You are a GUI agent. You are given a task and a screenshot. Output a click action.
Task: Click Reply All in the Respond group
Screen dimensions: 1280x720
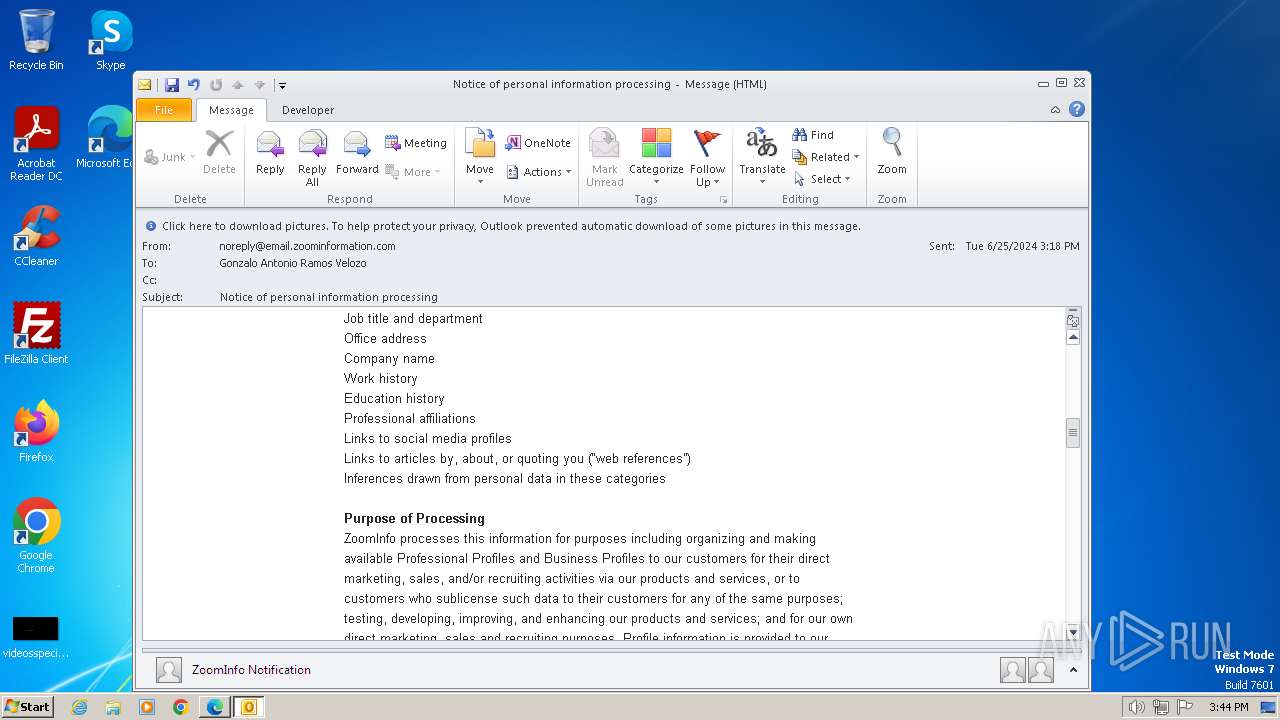click(312, 158)
